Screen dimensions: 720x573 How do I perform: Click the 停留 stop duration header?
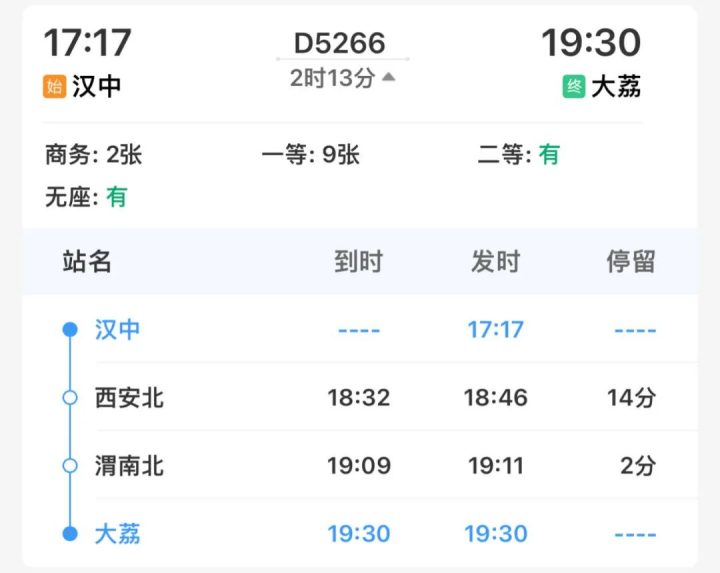tap(631, 262)
